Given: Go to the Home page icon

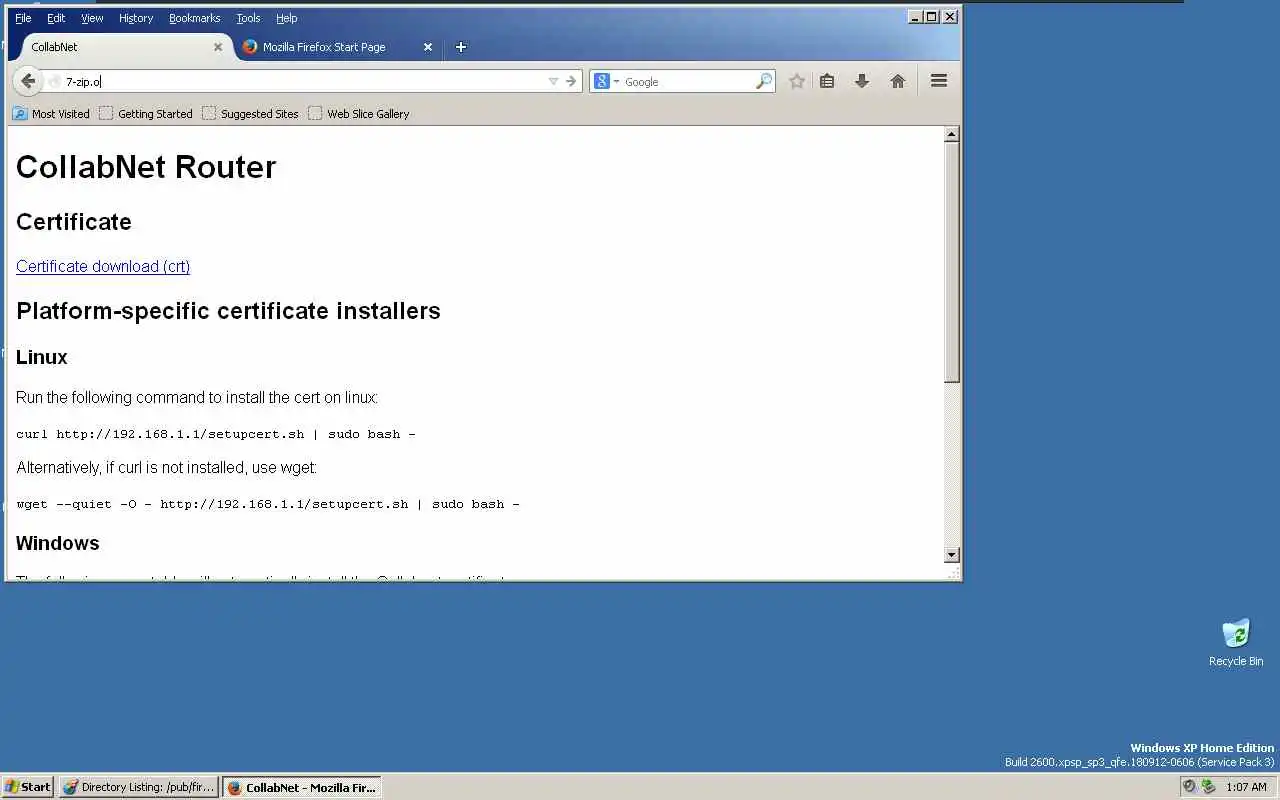Looking at the screenshot, I should tap(898, 81).
